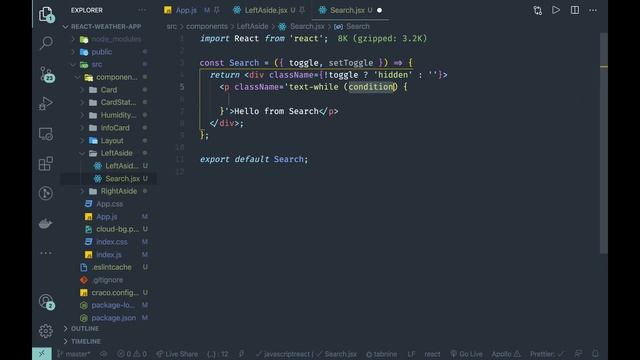The width and height of the screenshot is (640, 360).
Task: Unpin the App.js tab pin icon
Action: 217,10
